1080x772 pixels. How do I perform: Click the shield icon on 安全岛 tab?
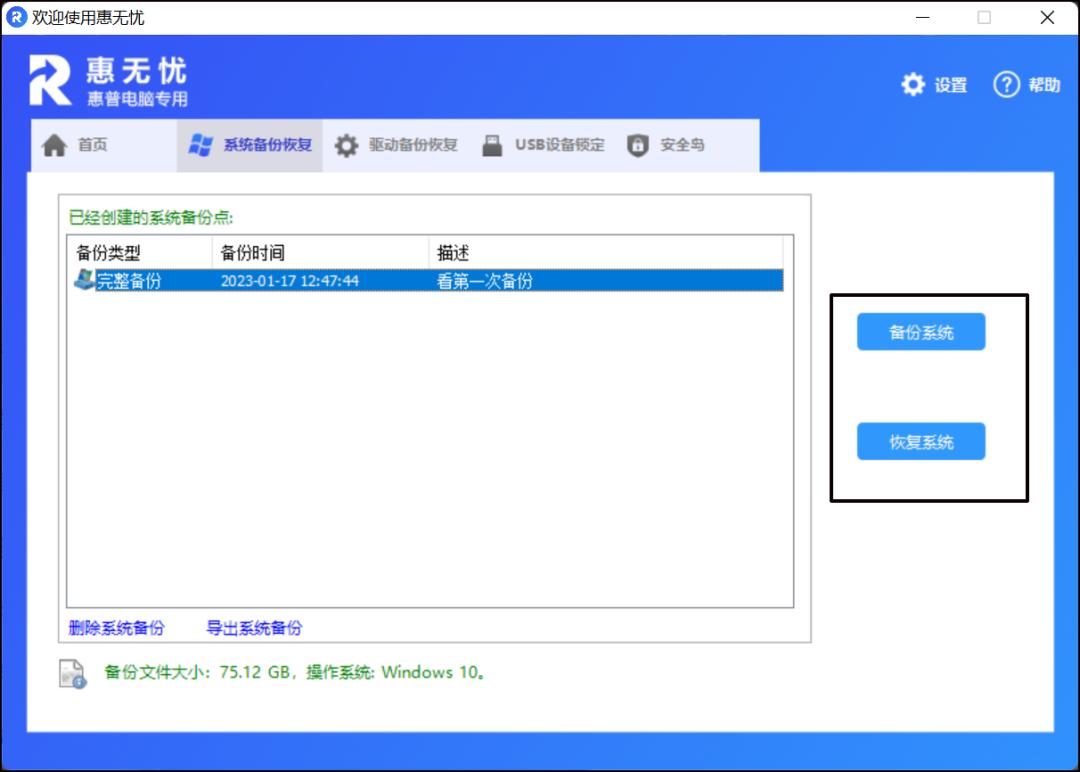[637, 144]
